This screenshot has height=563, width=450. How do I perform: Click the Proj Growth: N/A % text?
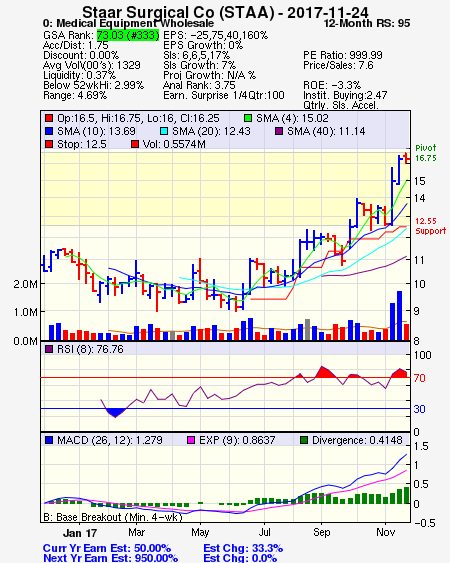(209, 75)
